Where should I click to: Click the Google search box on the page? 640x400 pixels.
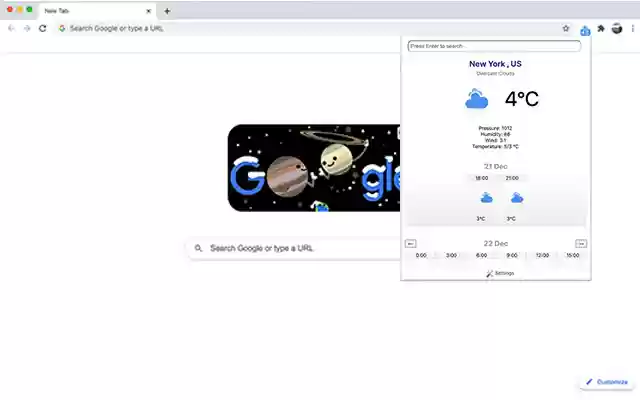[x=294, y=248]
